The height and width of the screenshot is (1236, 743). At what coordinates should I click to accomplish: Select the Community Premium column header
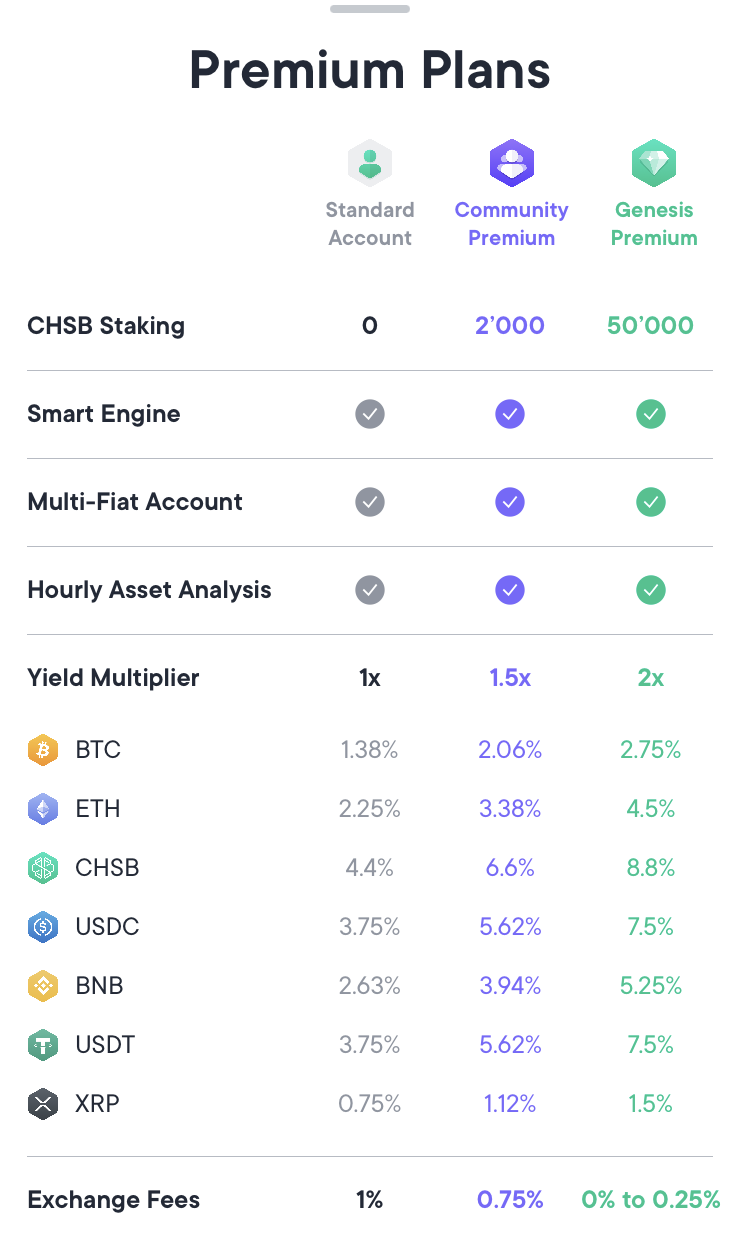pyautogui.click(x=511, y=224)
